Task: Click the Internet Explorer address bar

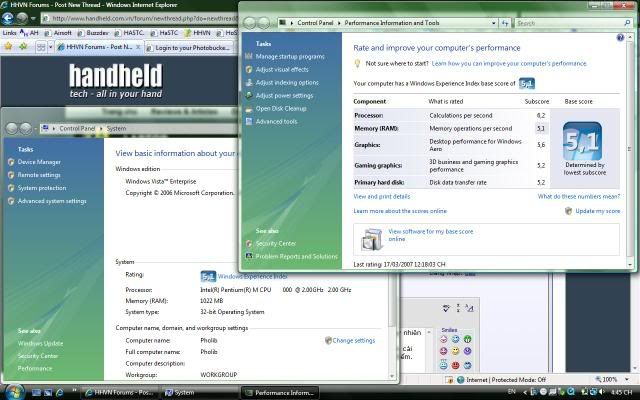Action: [139, 18]
